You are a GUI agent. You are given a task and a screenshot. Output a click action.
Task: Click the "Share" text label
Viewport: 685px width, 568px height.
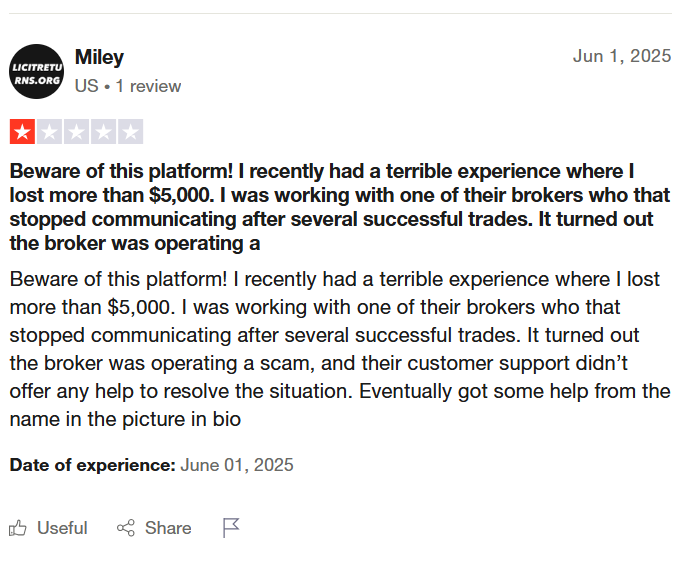point(168,528)
